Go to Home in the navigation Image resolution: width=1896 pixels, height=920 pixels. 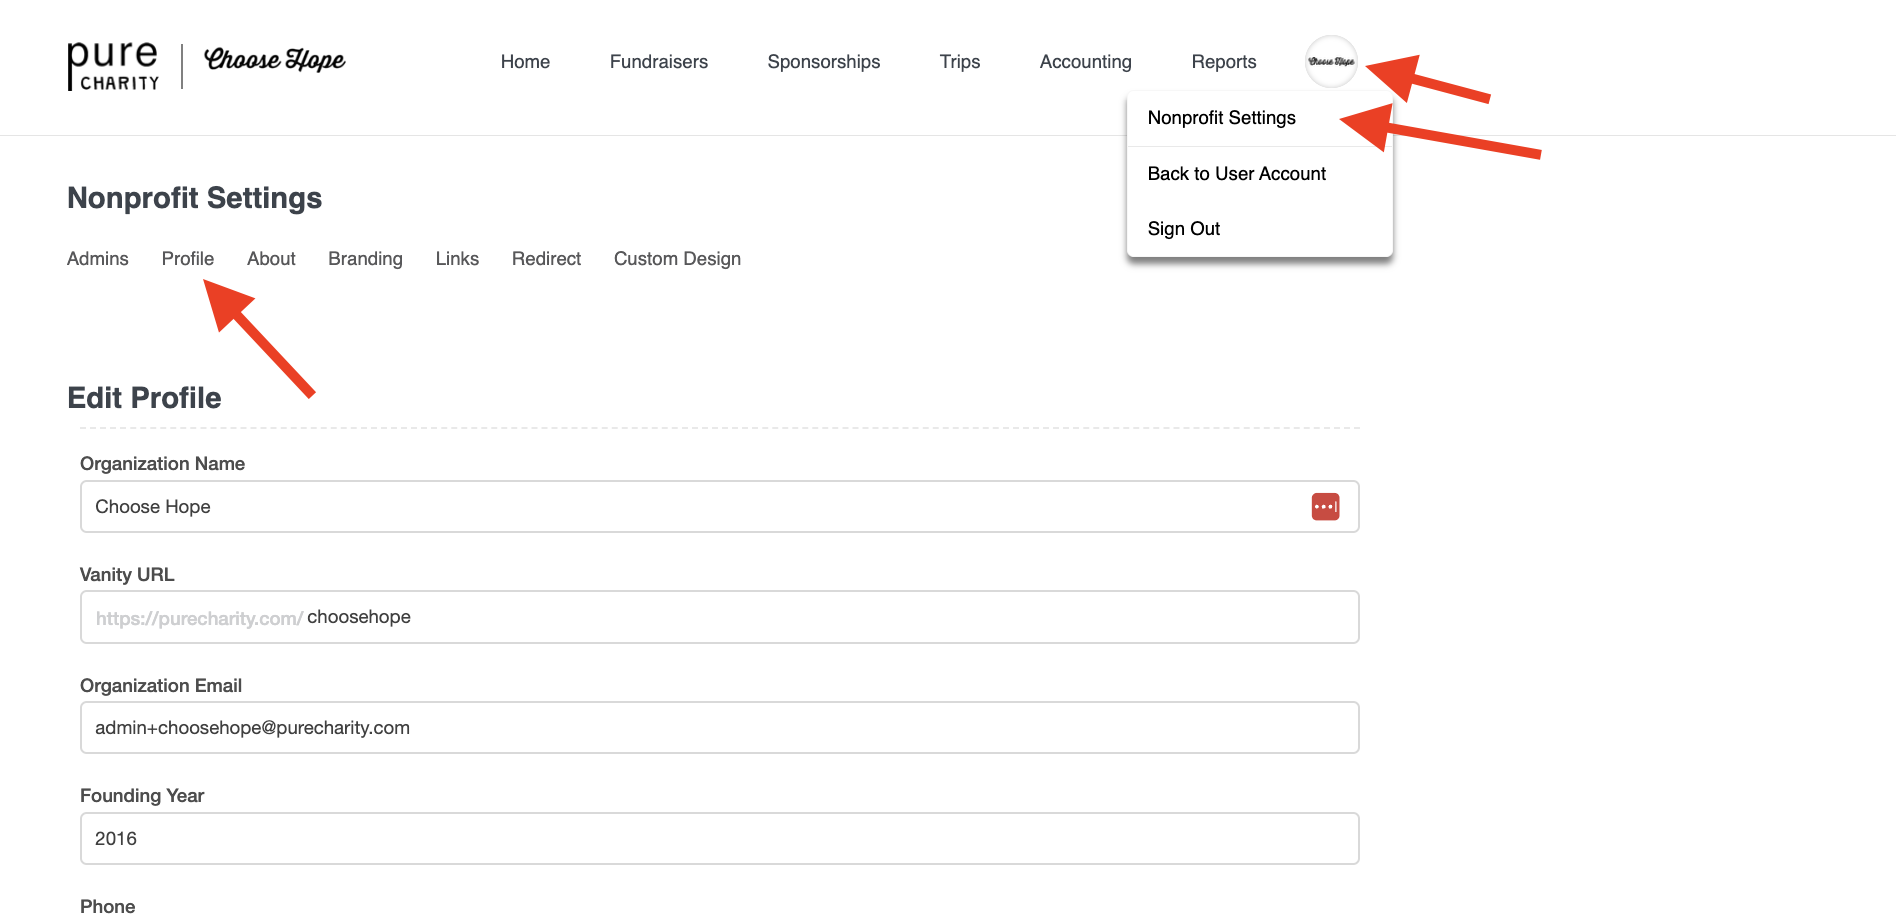[x=525, y=62]
